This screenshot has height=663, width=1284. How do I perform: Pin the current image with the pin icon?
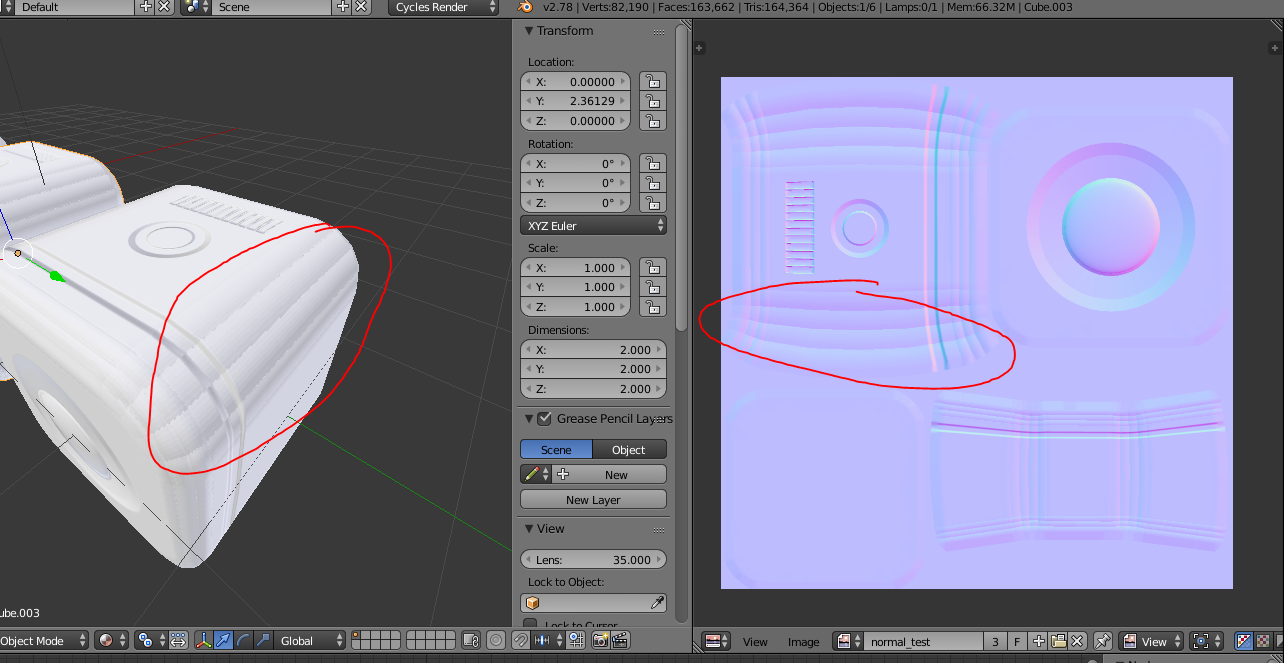coord(1104,641)
